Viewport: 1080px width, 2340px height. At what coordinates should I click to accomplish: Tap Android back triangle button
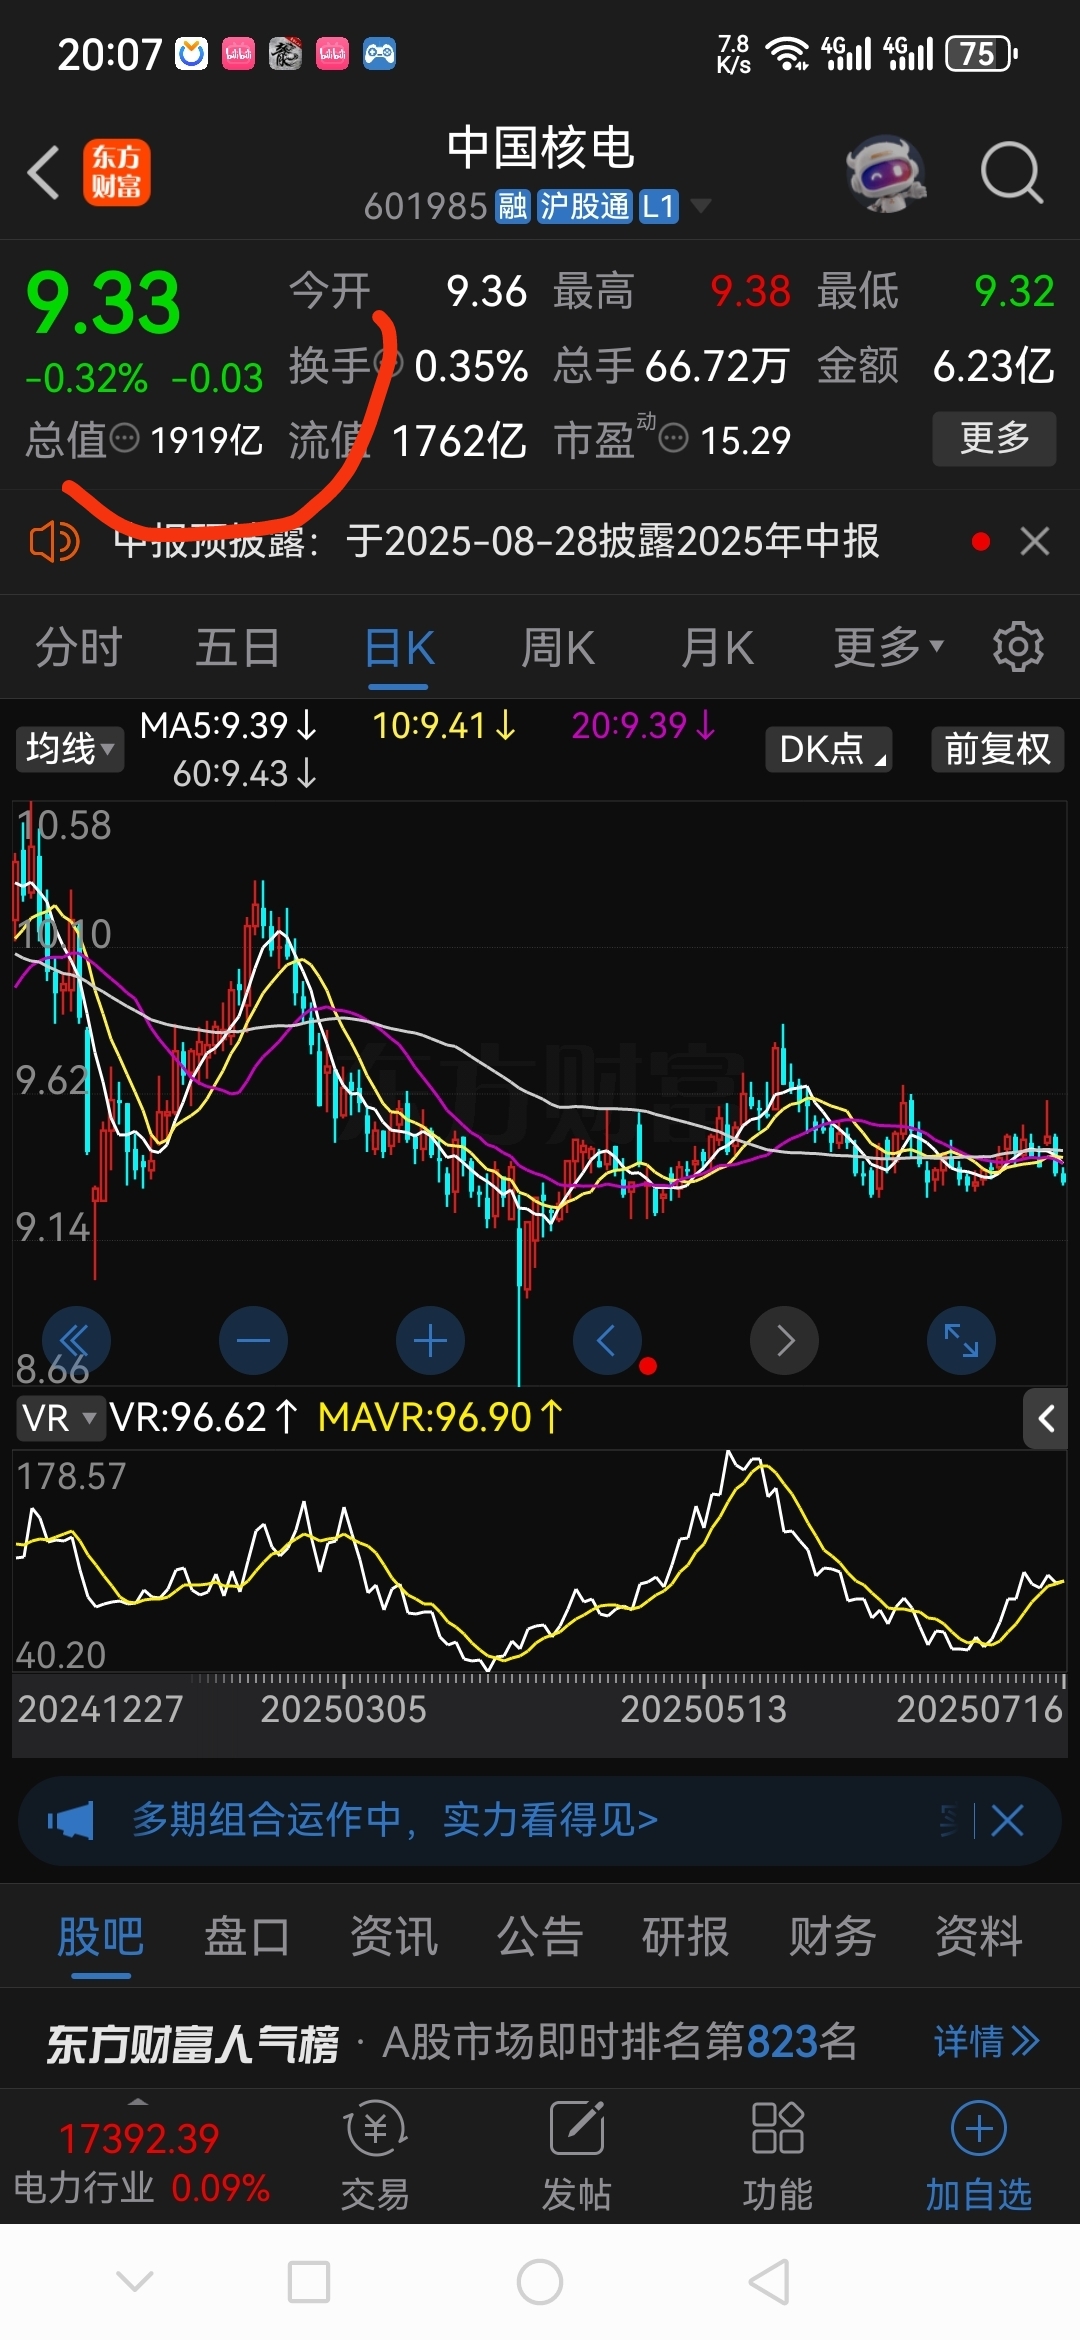point(770,2283)
